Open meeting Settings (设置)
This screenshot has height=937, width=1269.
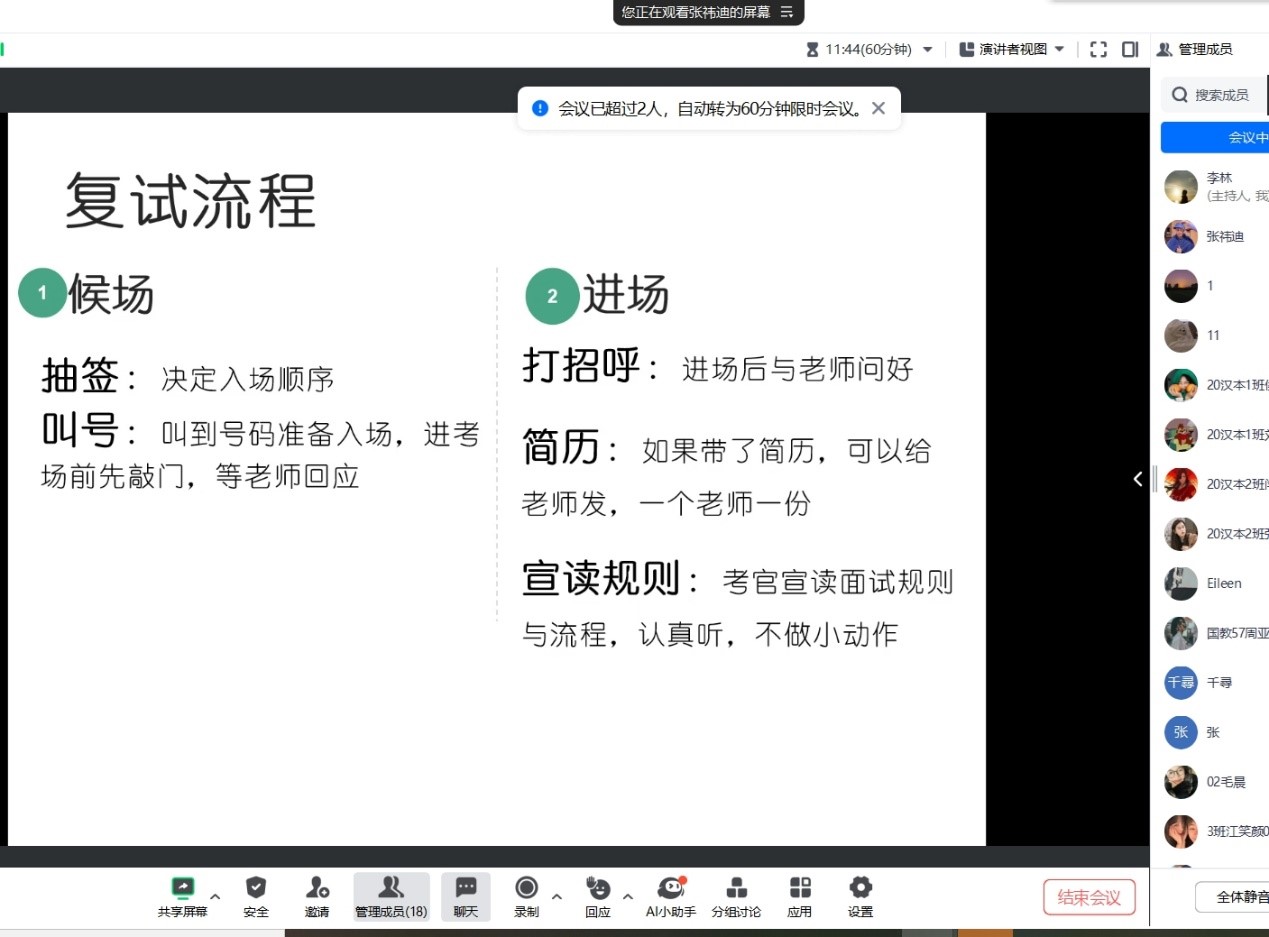pos(860,888)
